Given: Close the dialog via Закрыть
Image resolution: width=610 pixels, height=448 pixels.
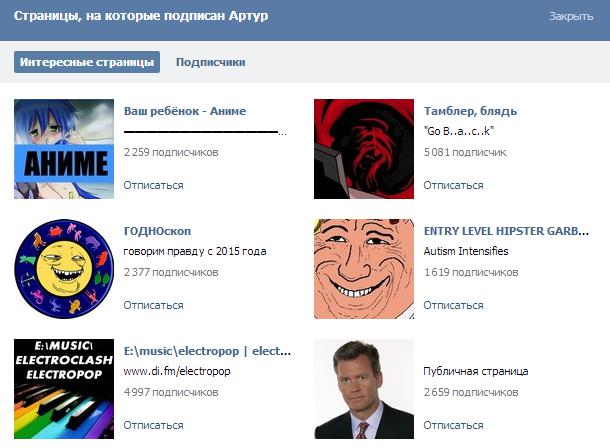Looking at the screenshot, I should [571, 16].
